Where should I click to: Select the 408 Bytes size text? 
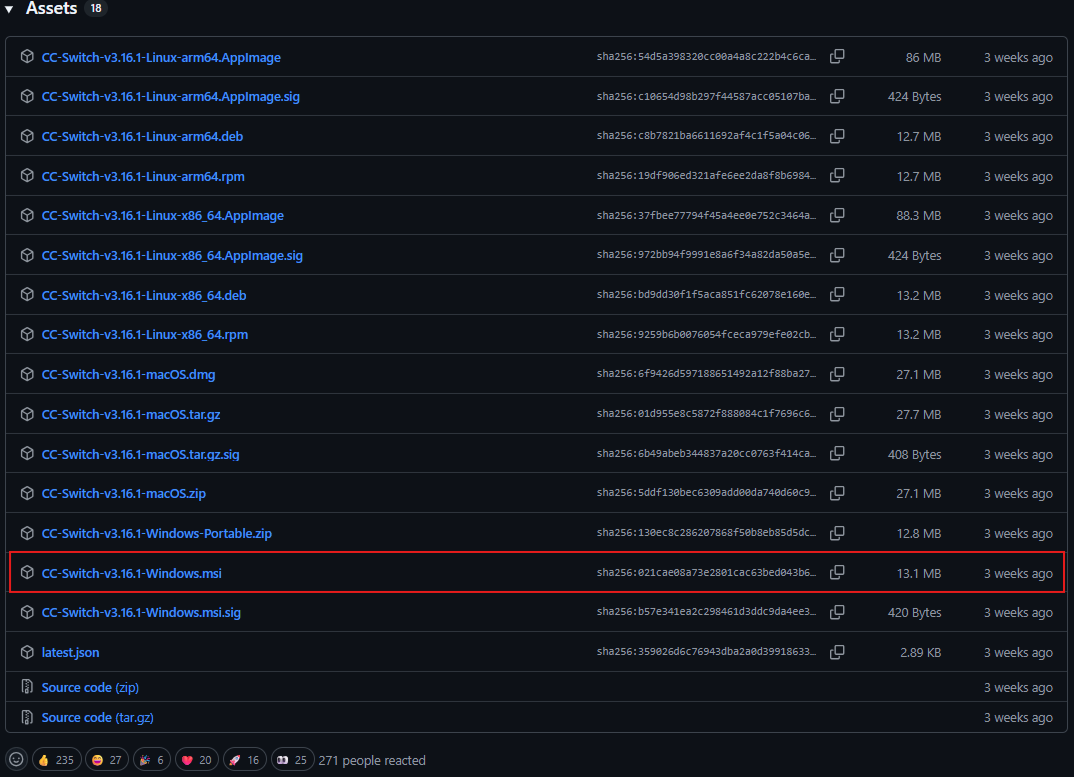(x=914, y=454)
